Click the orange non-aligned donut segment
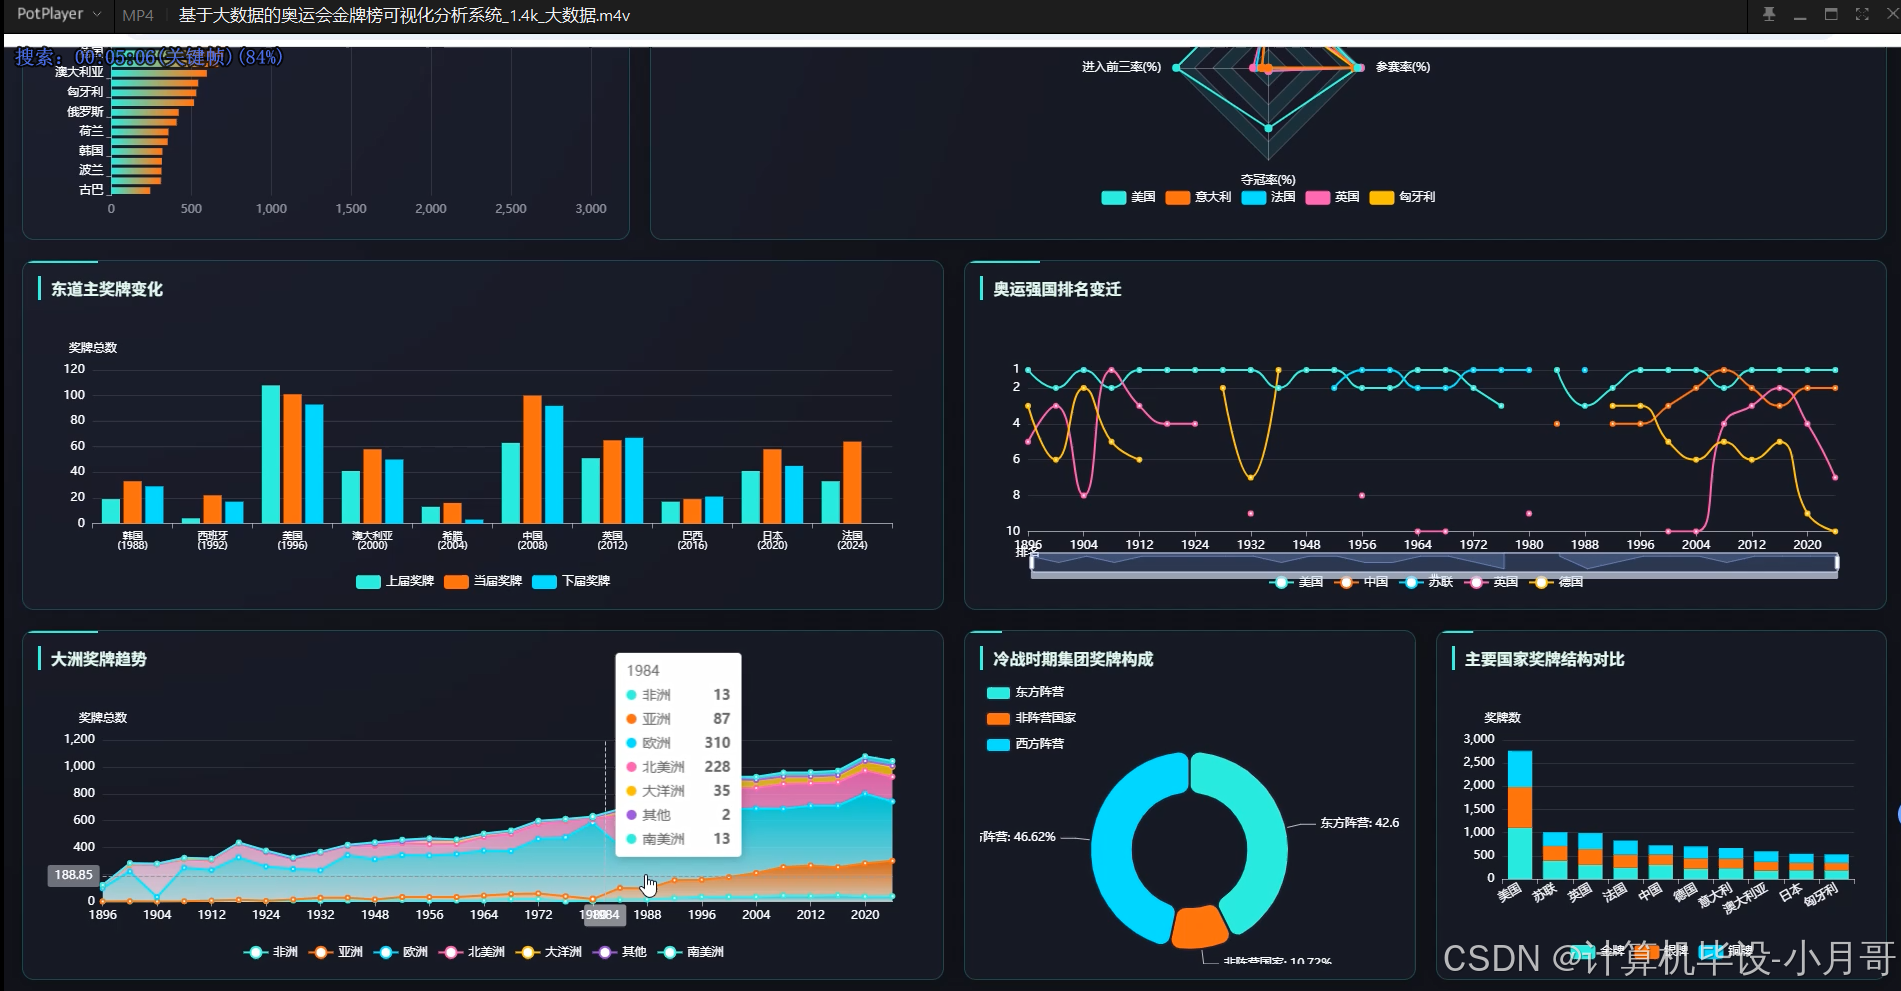 1198,928
